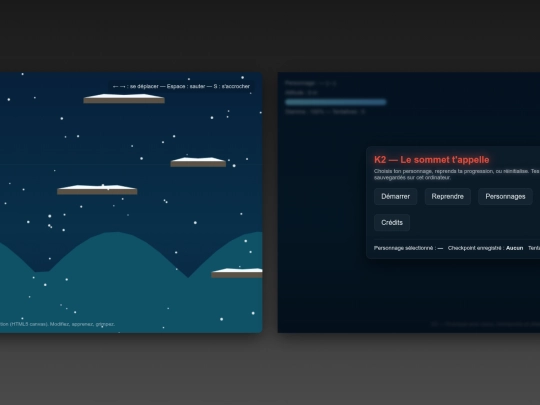The width and height of the screenshot is (540, 405).
Task: Click the title K2 — Le sommet t'appelle
Action: 432,160
